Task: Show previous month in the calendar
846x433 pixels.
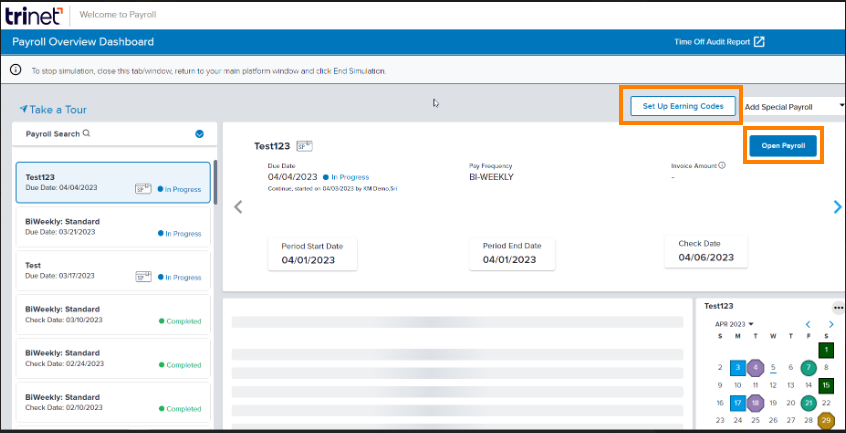Action: (808, 324)
